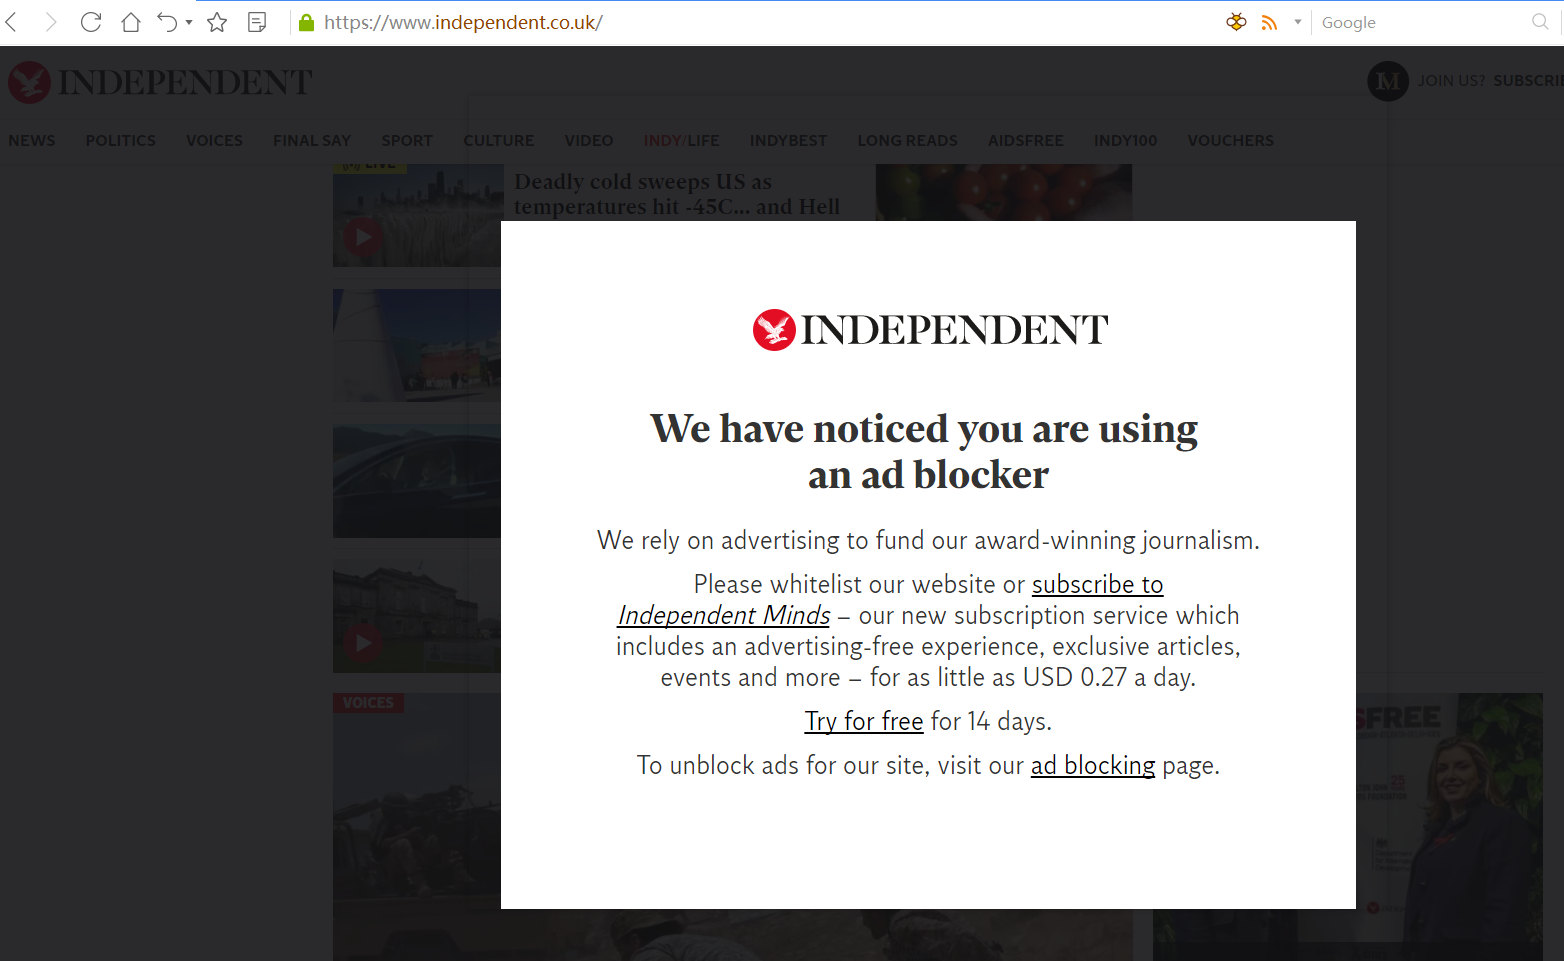Click the 'subscribe to' link in dialog
Screen dimensions: 1564x961
(x=1097, y=584)
